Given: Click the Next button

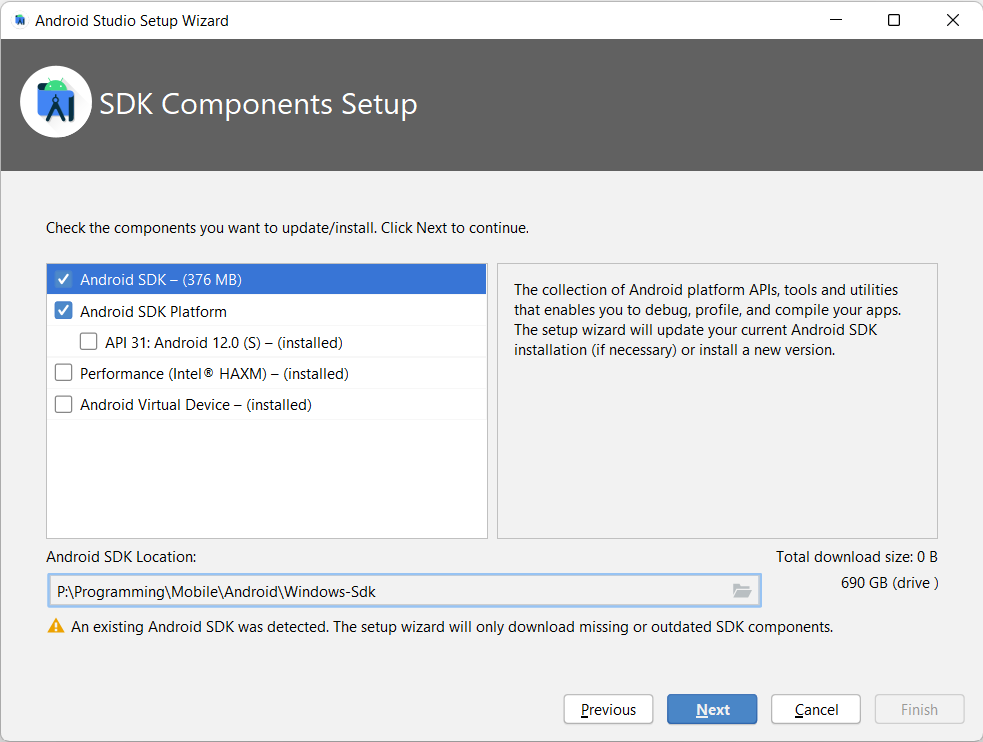Looking at the screenshot, I should (x=712, y=709).
